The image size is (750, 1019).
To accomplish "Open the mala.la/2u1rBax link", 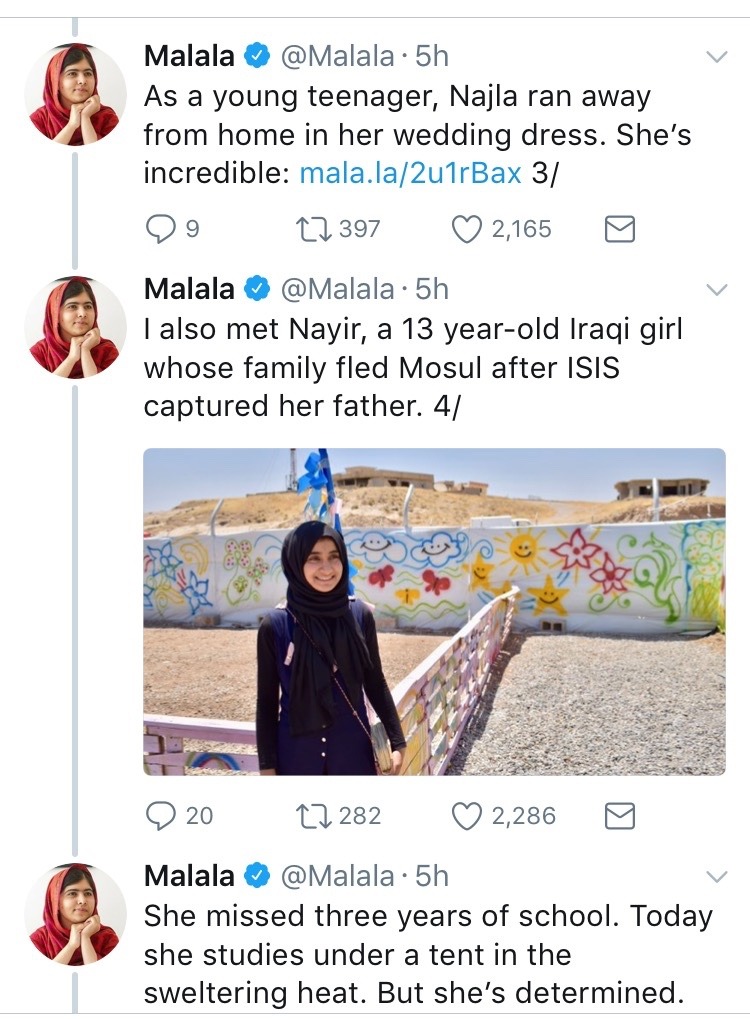I will coord(410,173).
